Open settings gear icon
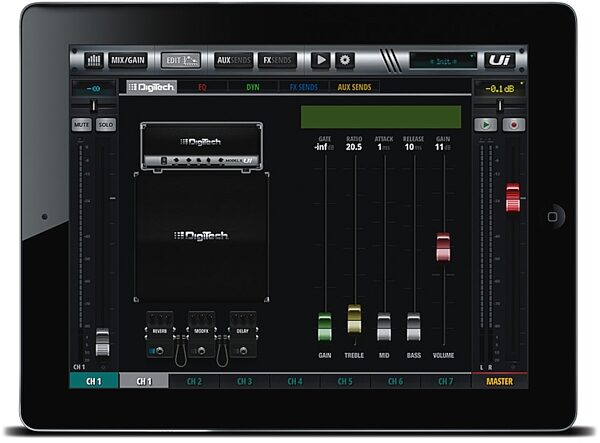The width and height of the screenshot is (600, 443). [x=345, y=60]
